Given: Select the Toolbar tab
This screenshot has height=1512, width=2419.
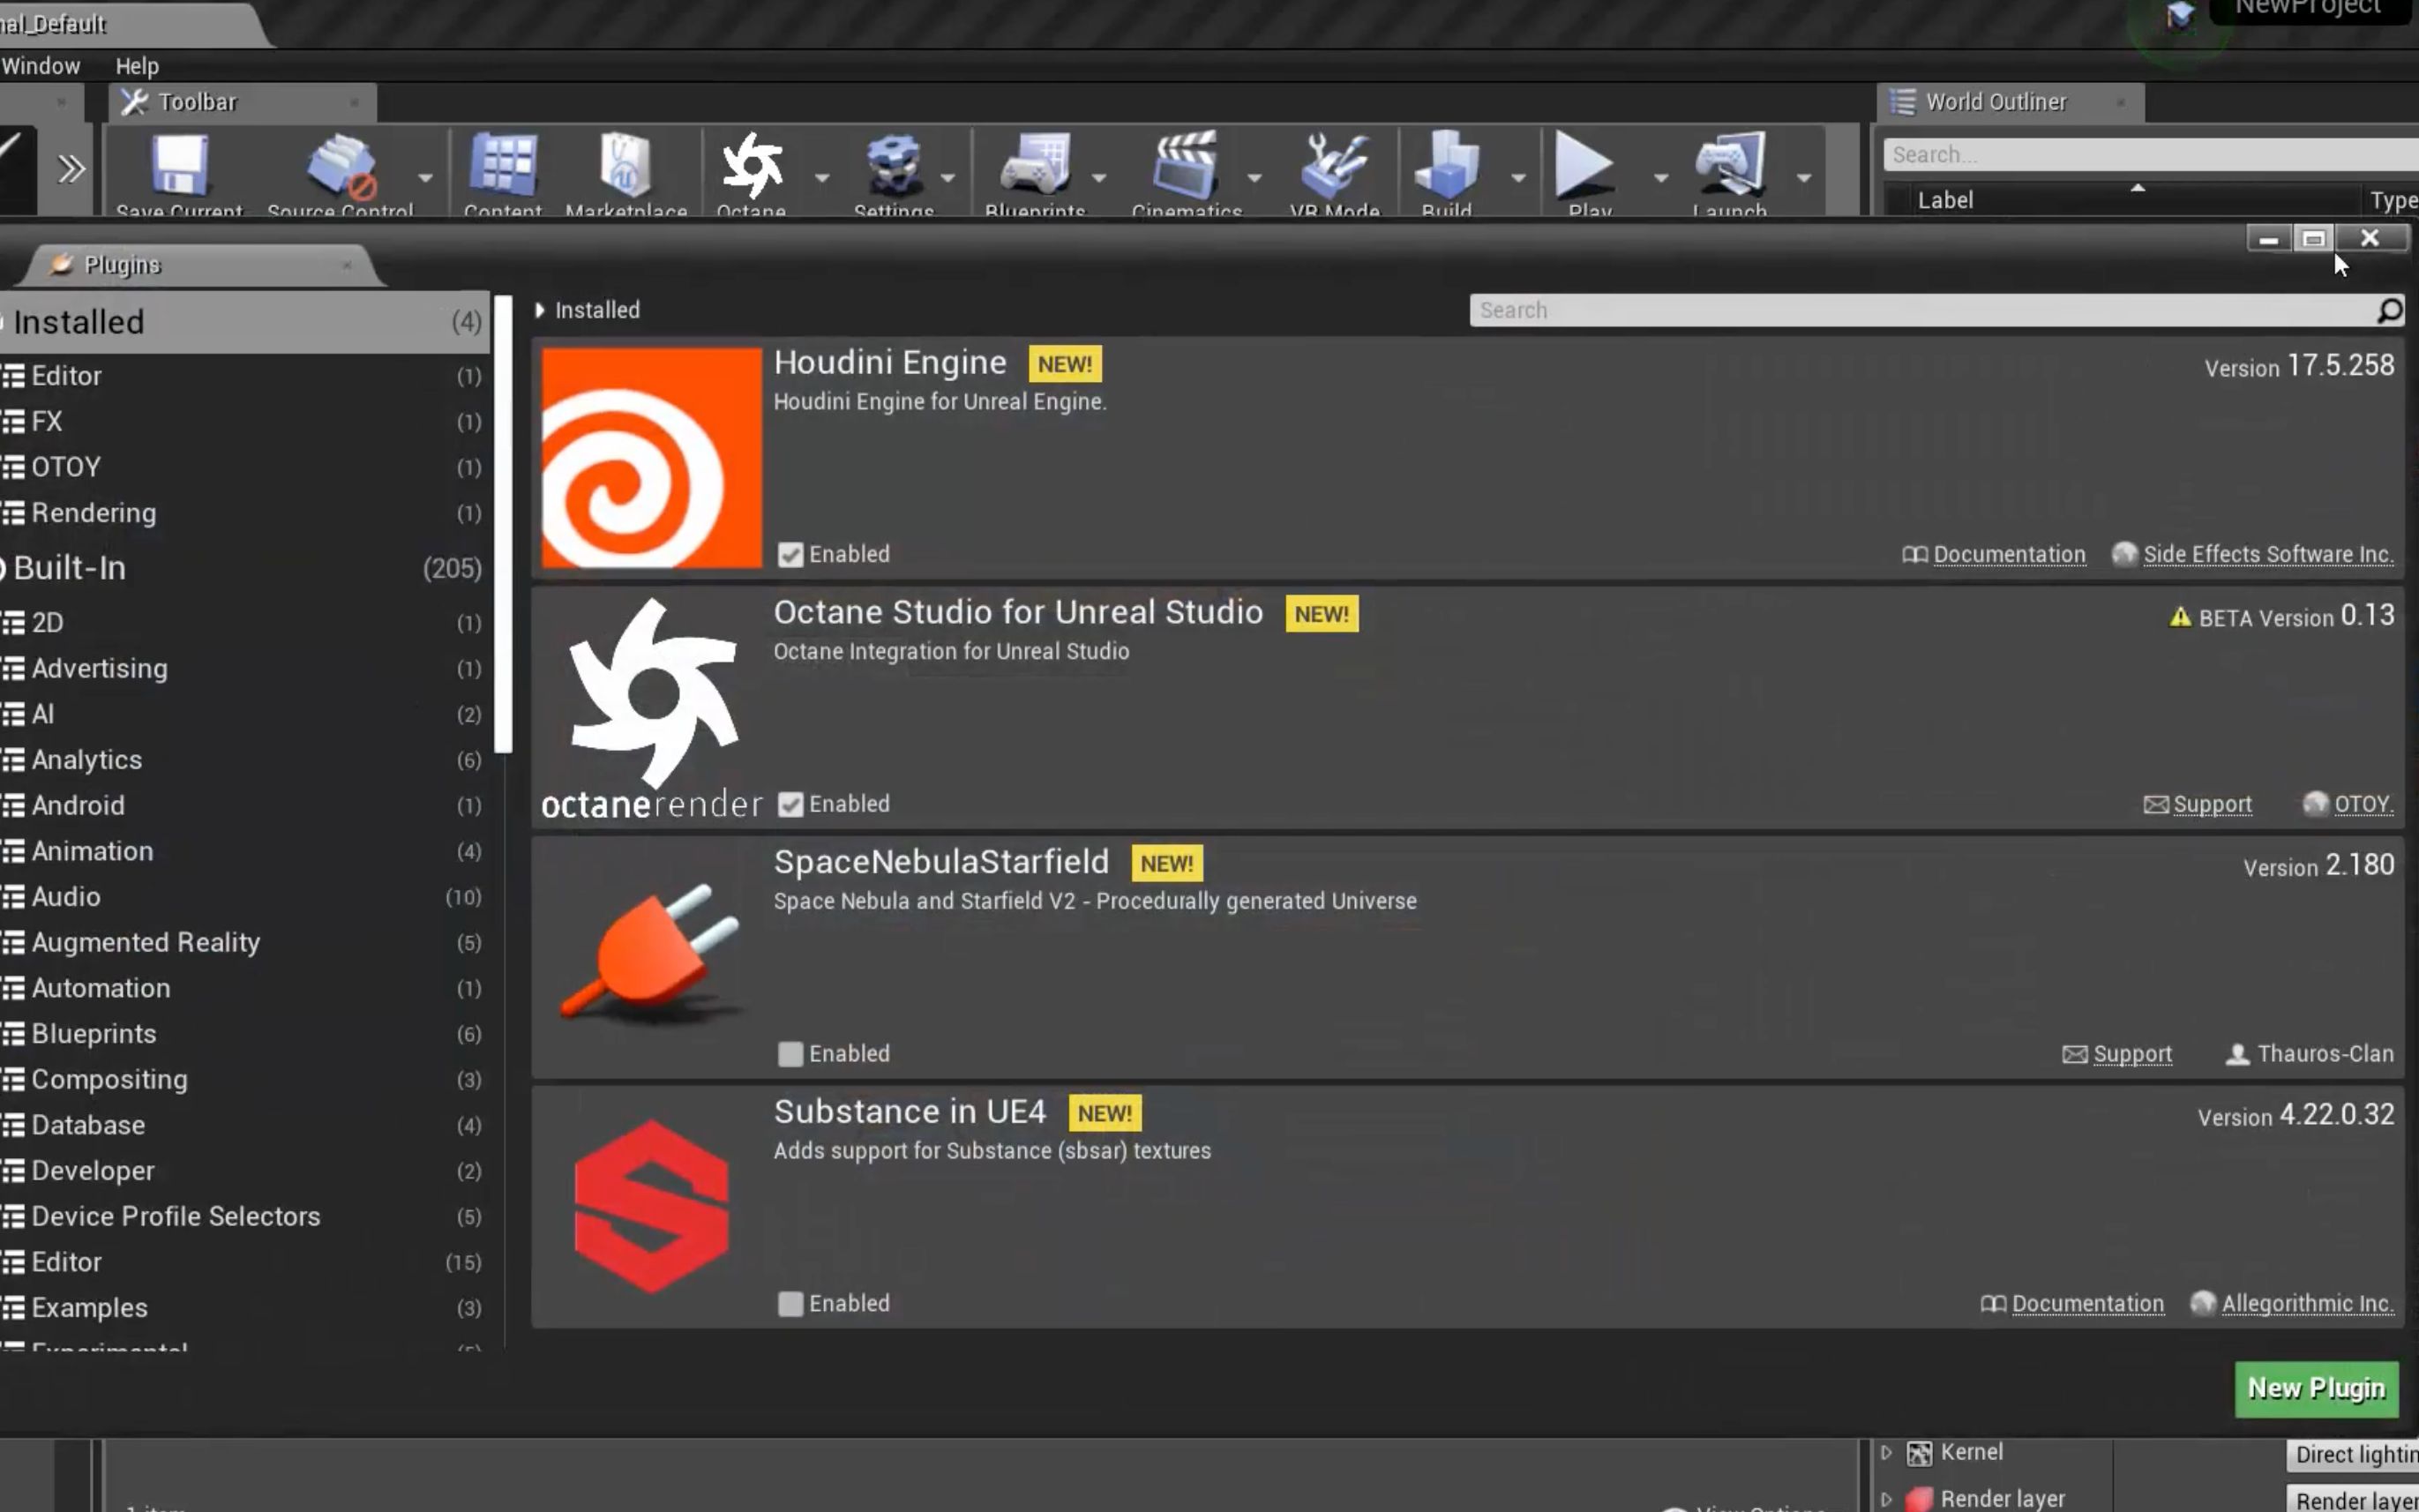Looking at the screenshot, I should pyautogui.click(x=241, y=102).
